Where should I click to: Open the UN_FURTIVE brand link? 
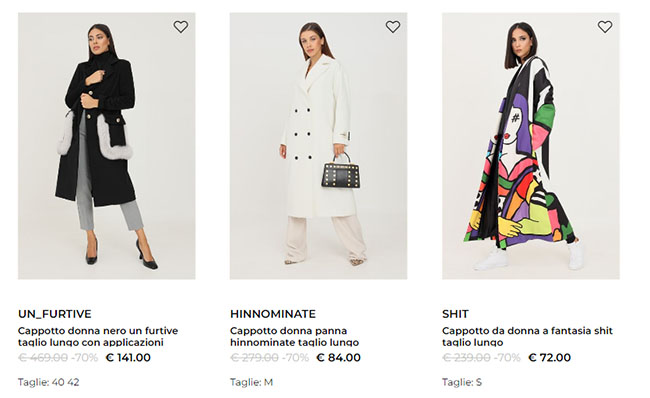click(x=55, y=314)
